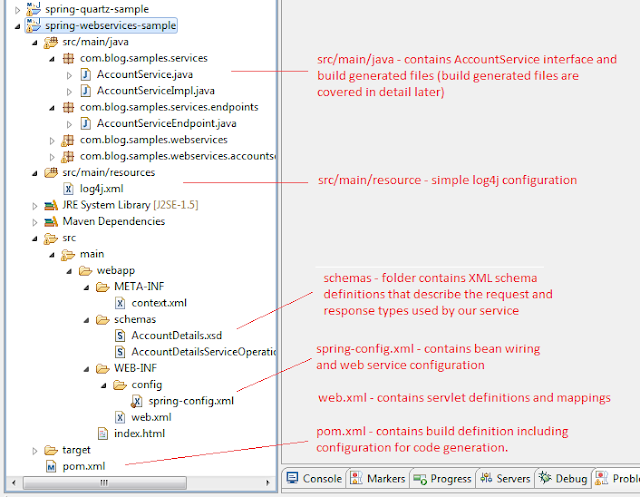Viewport: 640px width, 497px height.
Task: Click the index.html file icon
Action: [x=103, y=433]
